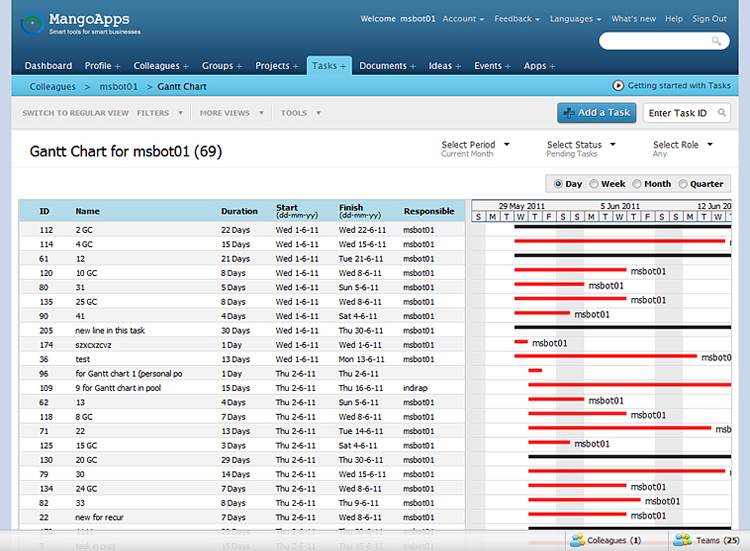Click the plus icon next to Events
The image size is (750, 551).
coord(508,66)
